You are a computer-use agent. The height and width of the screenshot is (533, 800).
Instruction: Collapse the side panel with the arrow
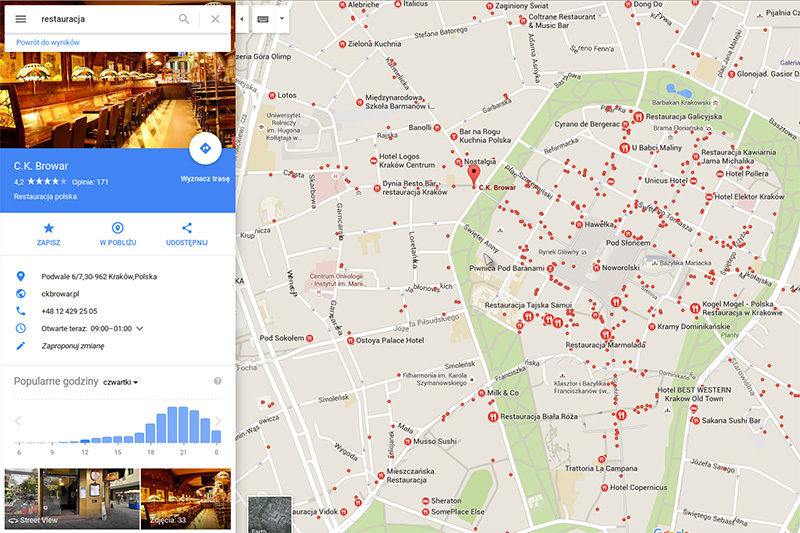(x=242, y=19)
